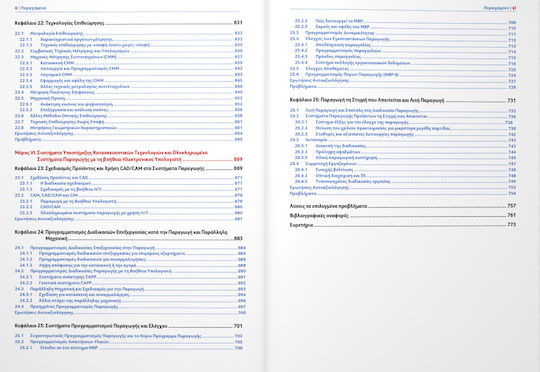Image resolution: width=540 pixels, height=372 pixels.
Task: Click 'Ερωτήσεις Ανασκόπησης' entry of chapter 23
Action: 128,219
